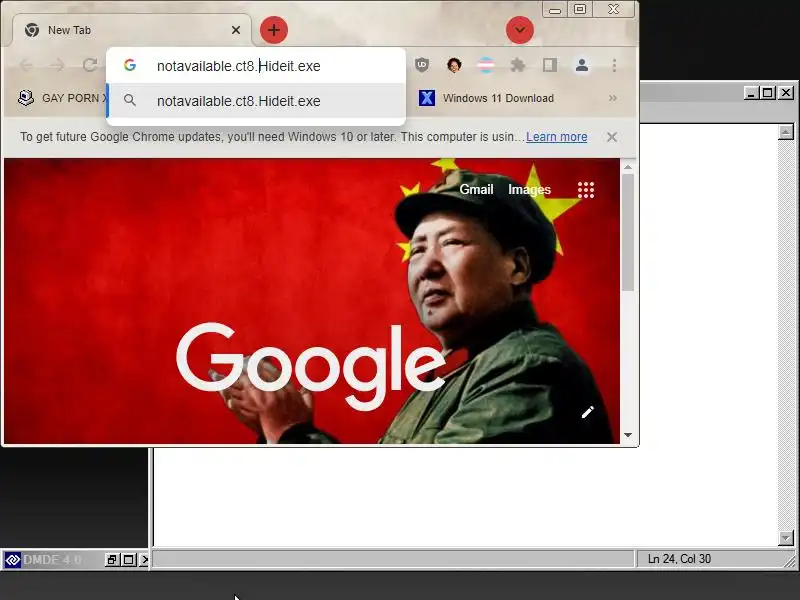
Task: Click the avatar face extension icon
Action: [454, 65]
